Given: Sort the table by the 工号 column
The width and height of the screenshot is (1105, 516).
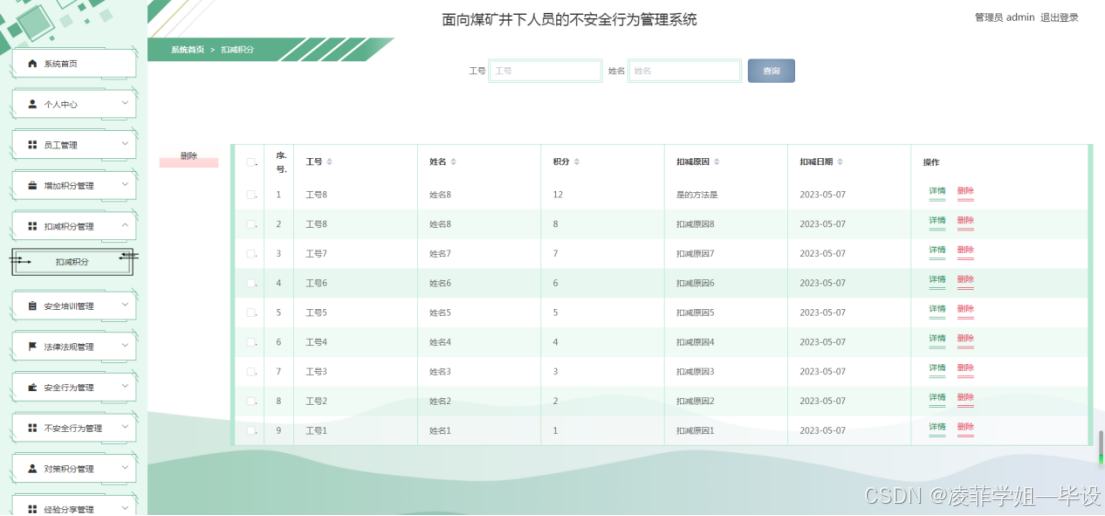Looking at the screenshot, I should click(x=329, y=162).
